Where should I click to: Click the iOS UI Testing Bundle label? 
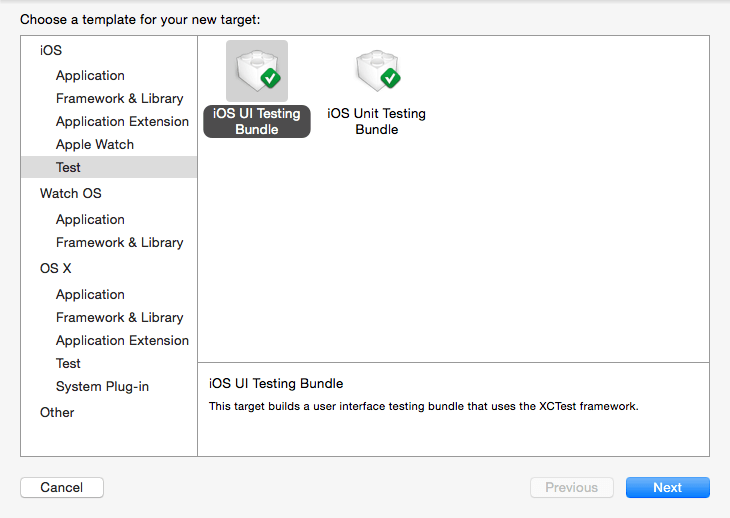[257, 121]
